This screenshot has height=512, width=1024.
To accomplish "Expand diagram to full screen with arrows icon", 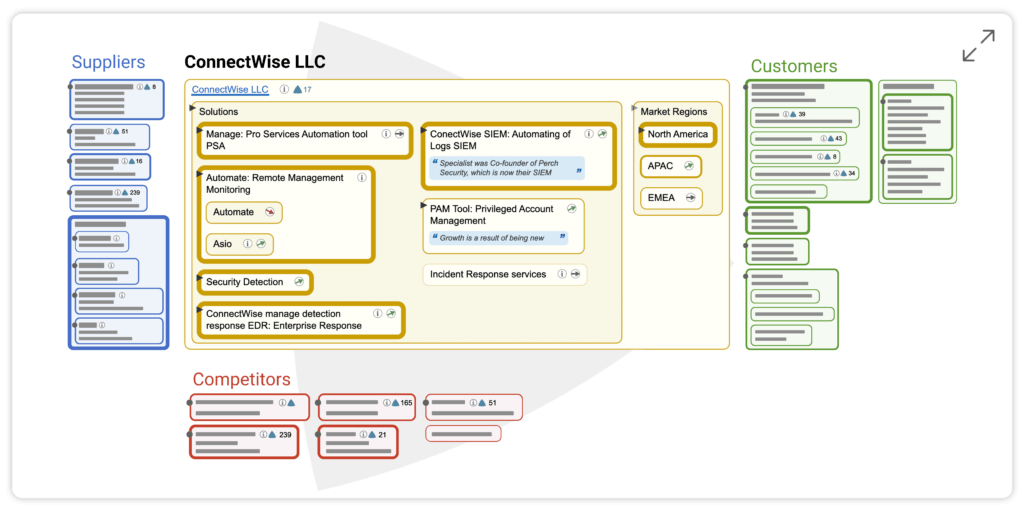I will point(978,46).
